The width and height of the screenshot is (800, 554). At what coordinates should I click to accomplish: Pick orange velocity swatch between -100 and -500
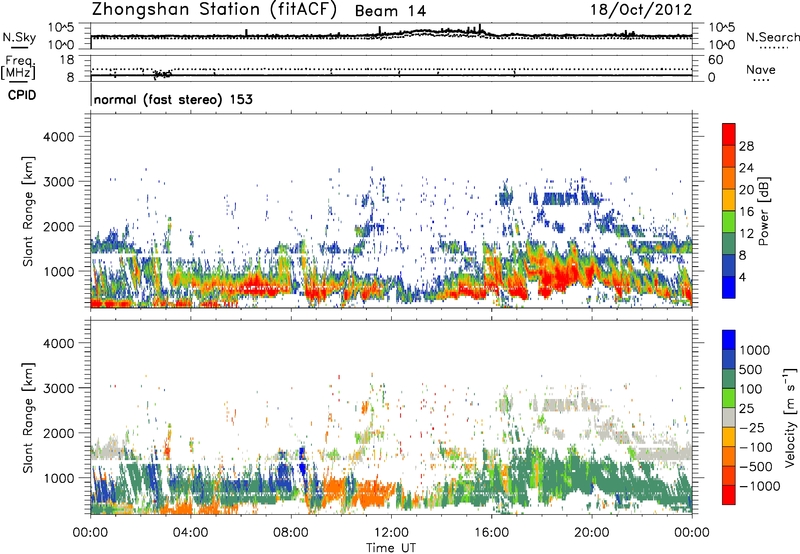click(x=729, y=457)
